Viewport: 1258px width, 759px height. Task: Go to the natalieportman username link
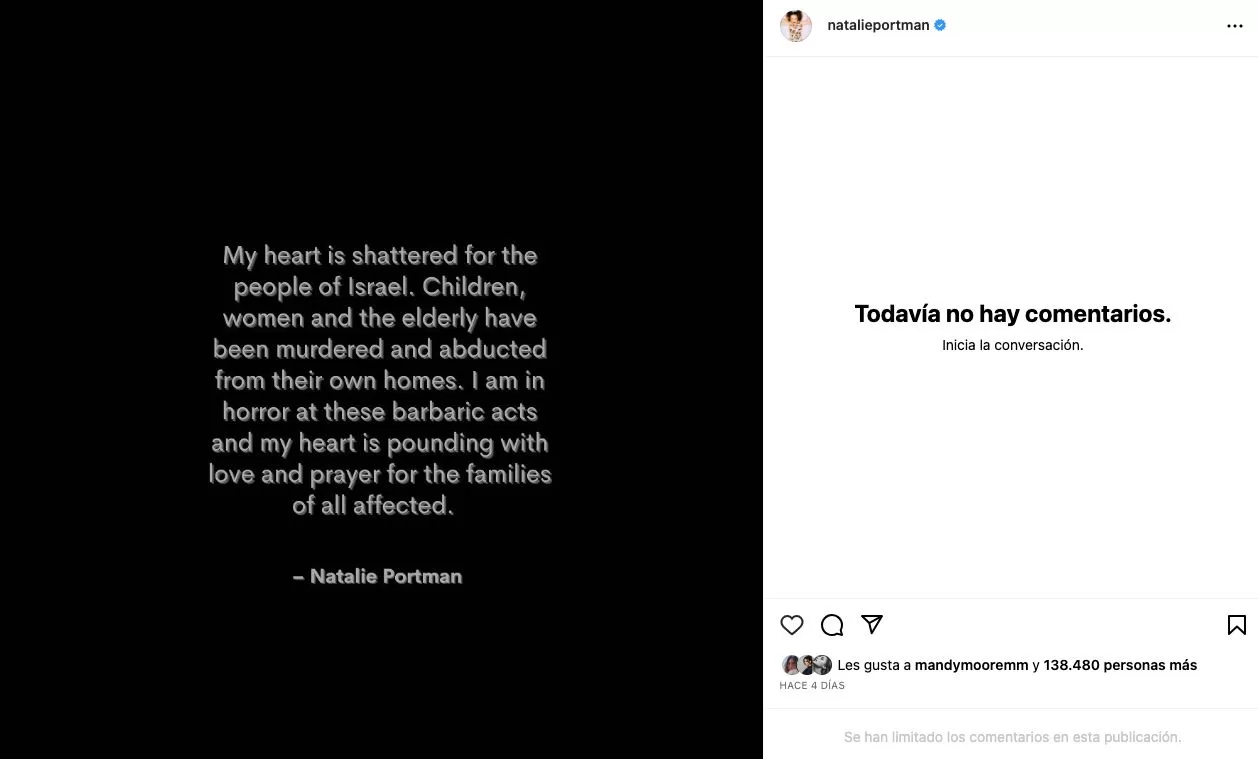pos(879,26)
